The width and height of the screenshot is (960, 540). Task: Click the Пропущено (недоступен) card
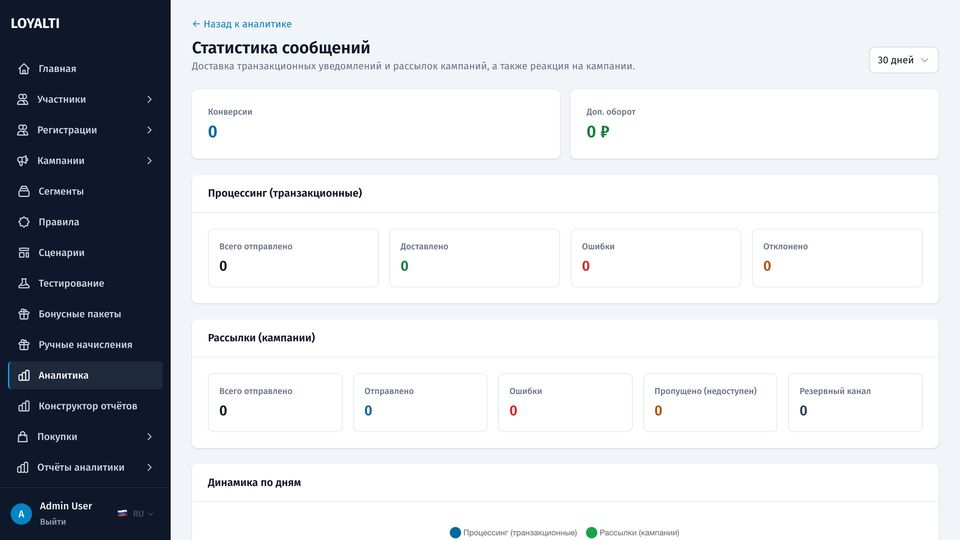710,402
